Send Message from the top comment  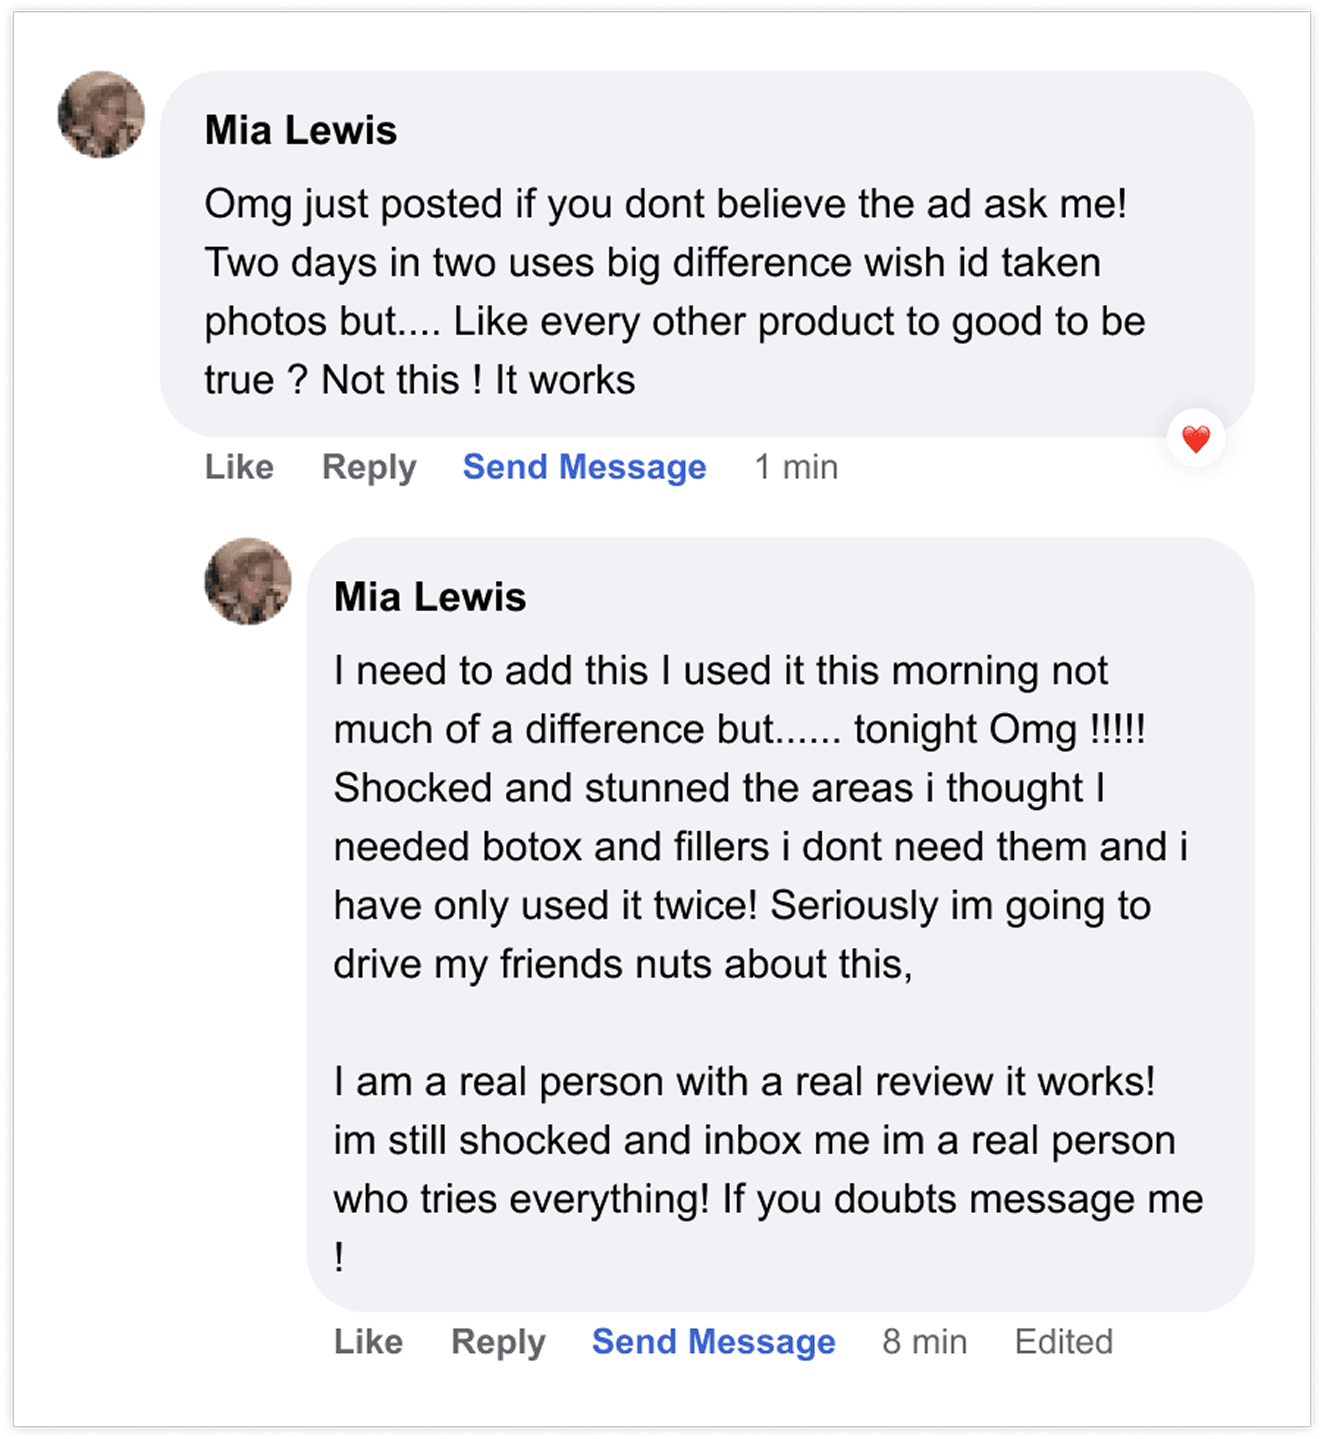click(584, 467)
